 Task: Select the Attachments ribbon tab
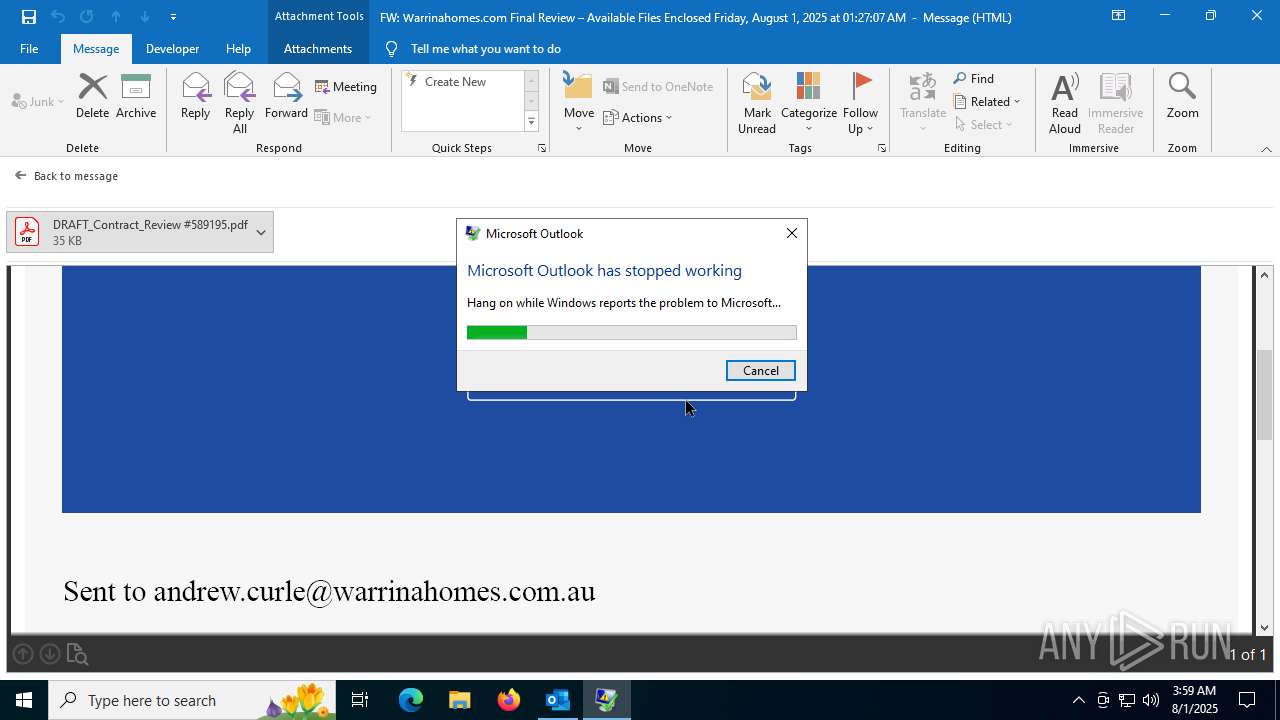click(318, 48)
